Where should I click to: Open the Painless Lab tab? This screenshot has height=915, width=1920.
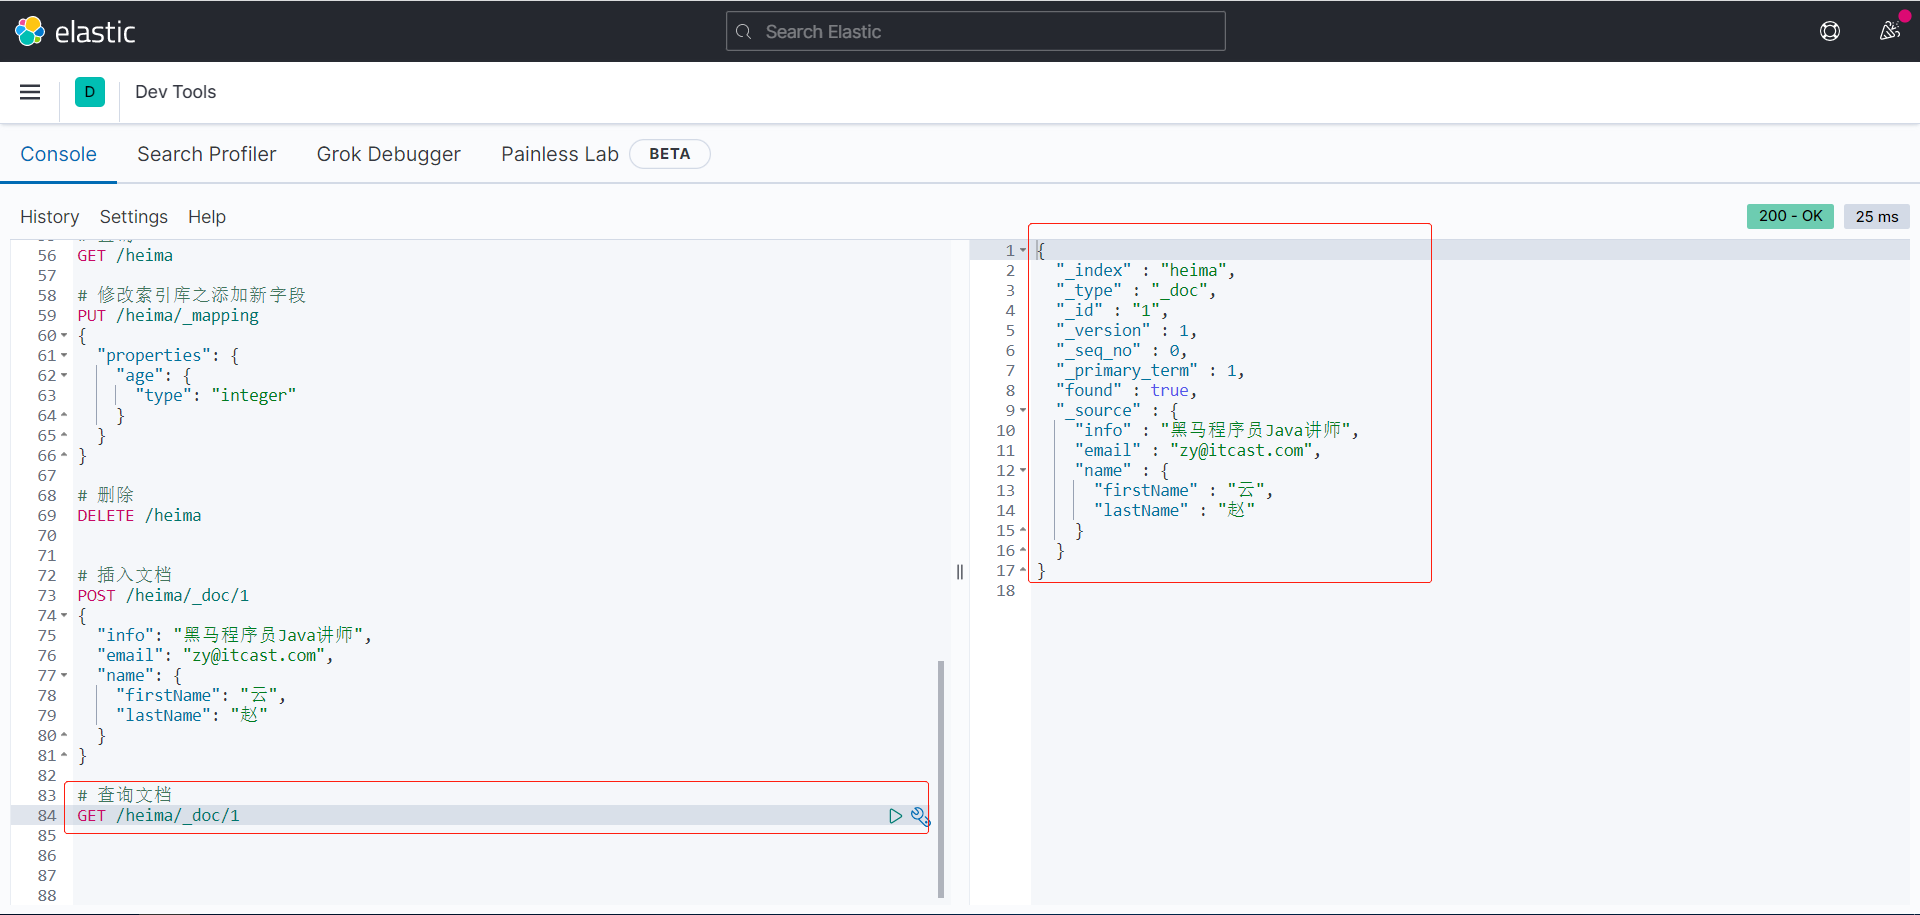pyautogui.click(x=560, y=154)
